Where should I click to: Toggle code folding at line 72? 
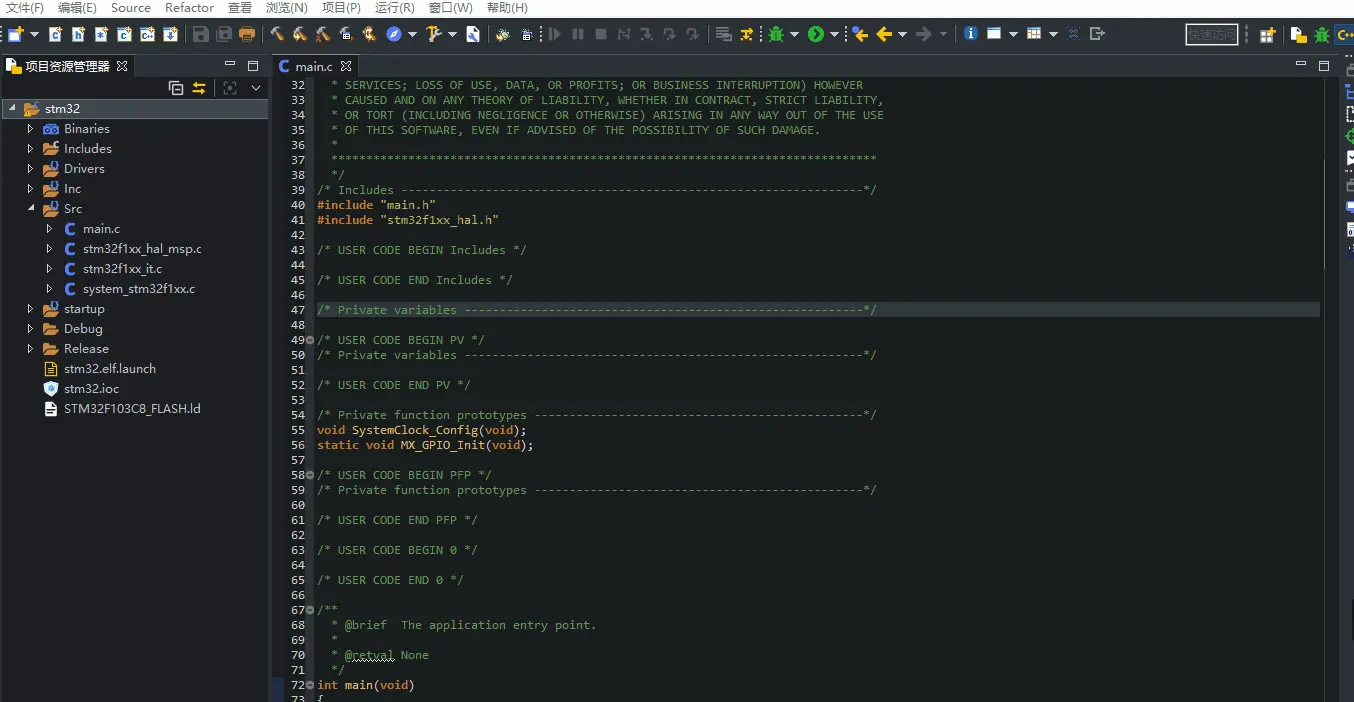[310, 685]
